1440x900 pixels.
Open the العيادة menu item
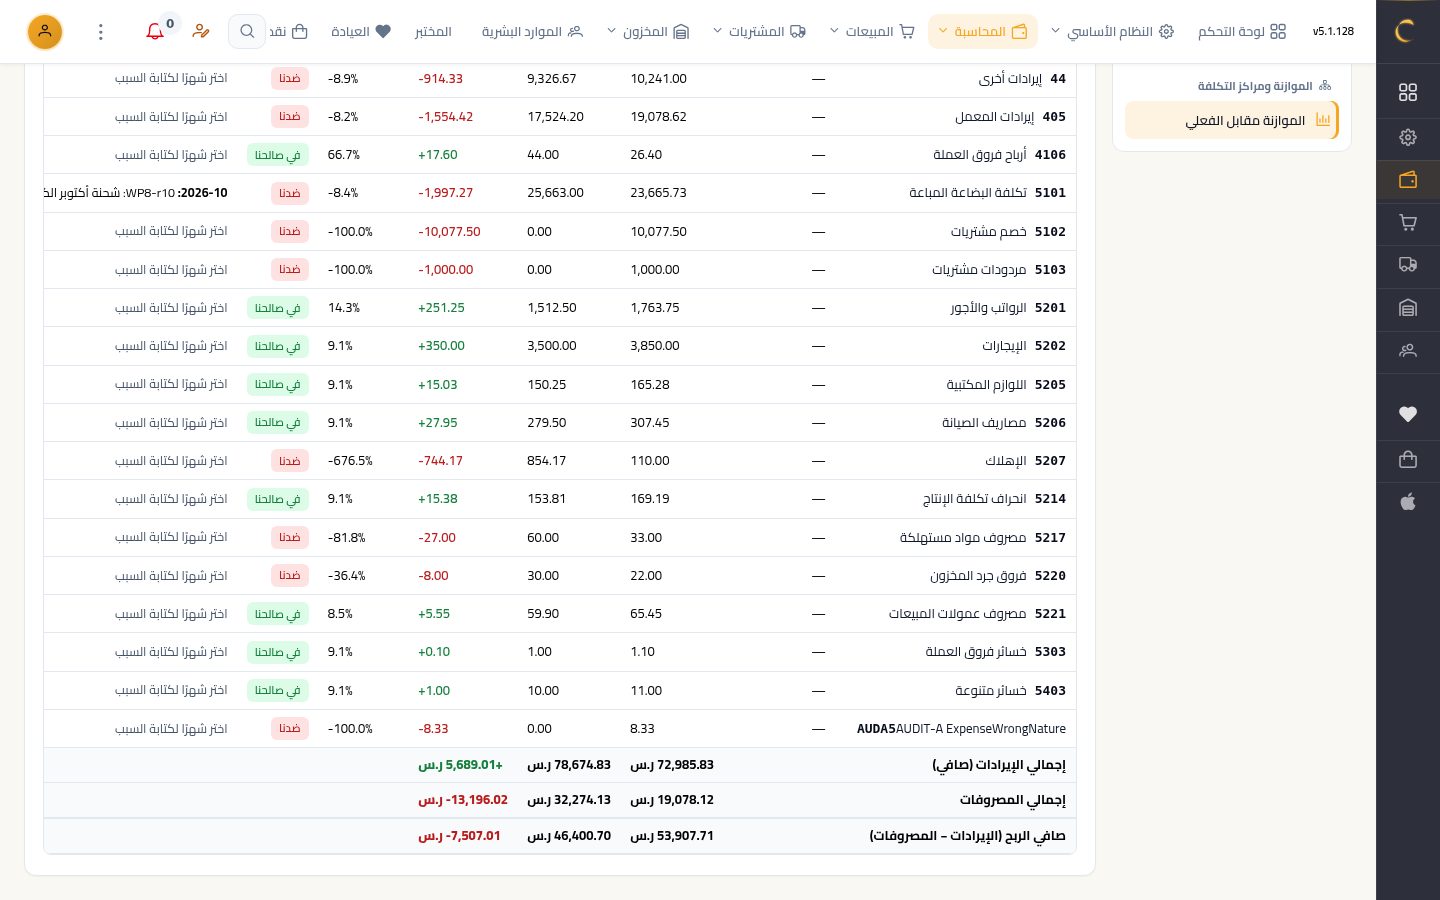coord(361,32)
